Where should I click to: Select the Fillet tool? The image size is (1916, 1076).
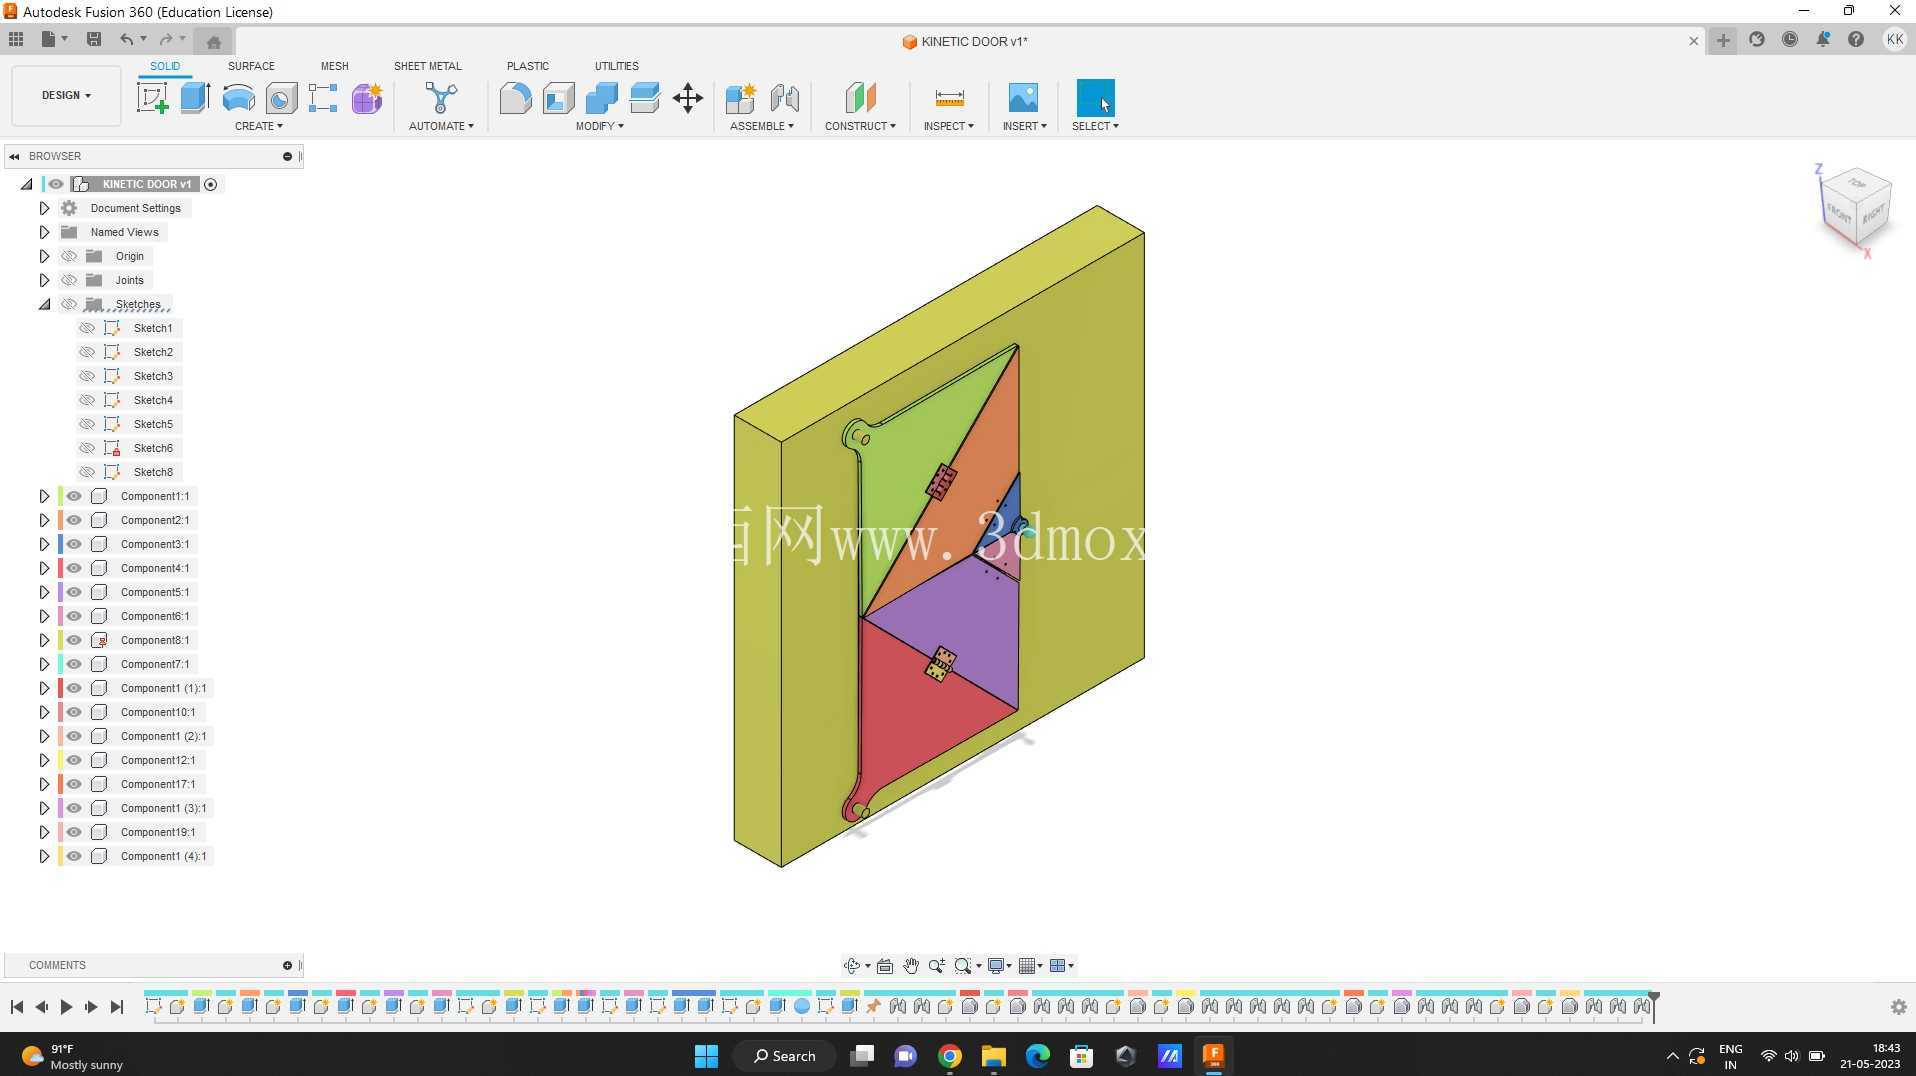tap(515, 98)
